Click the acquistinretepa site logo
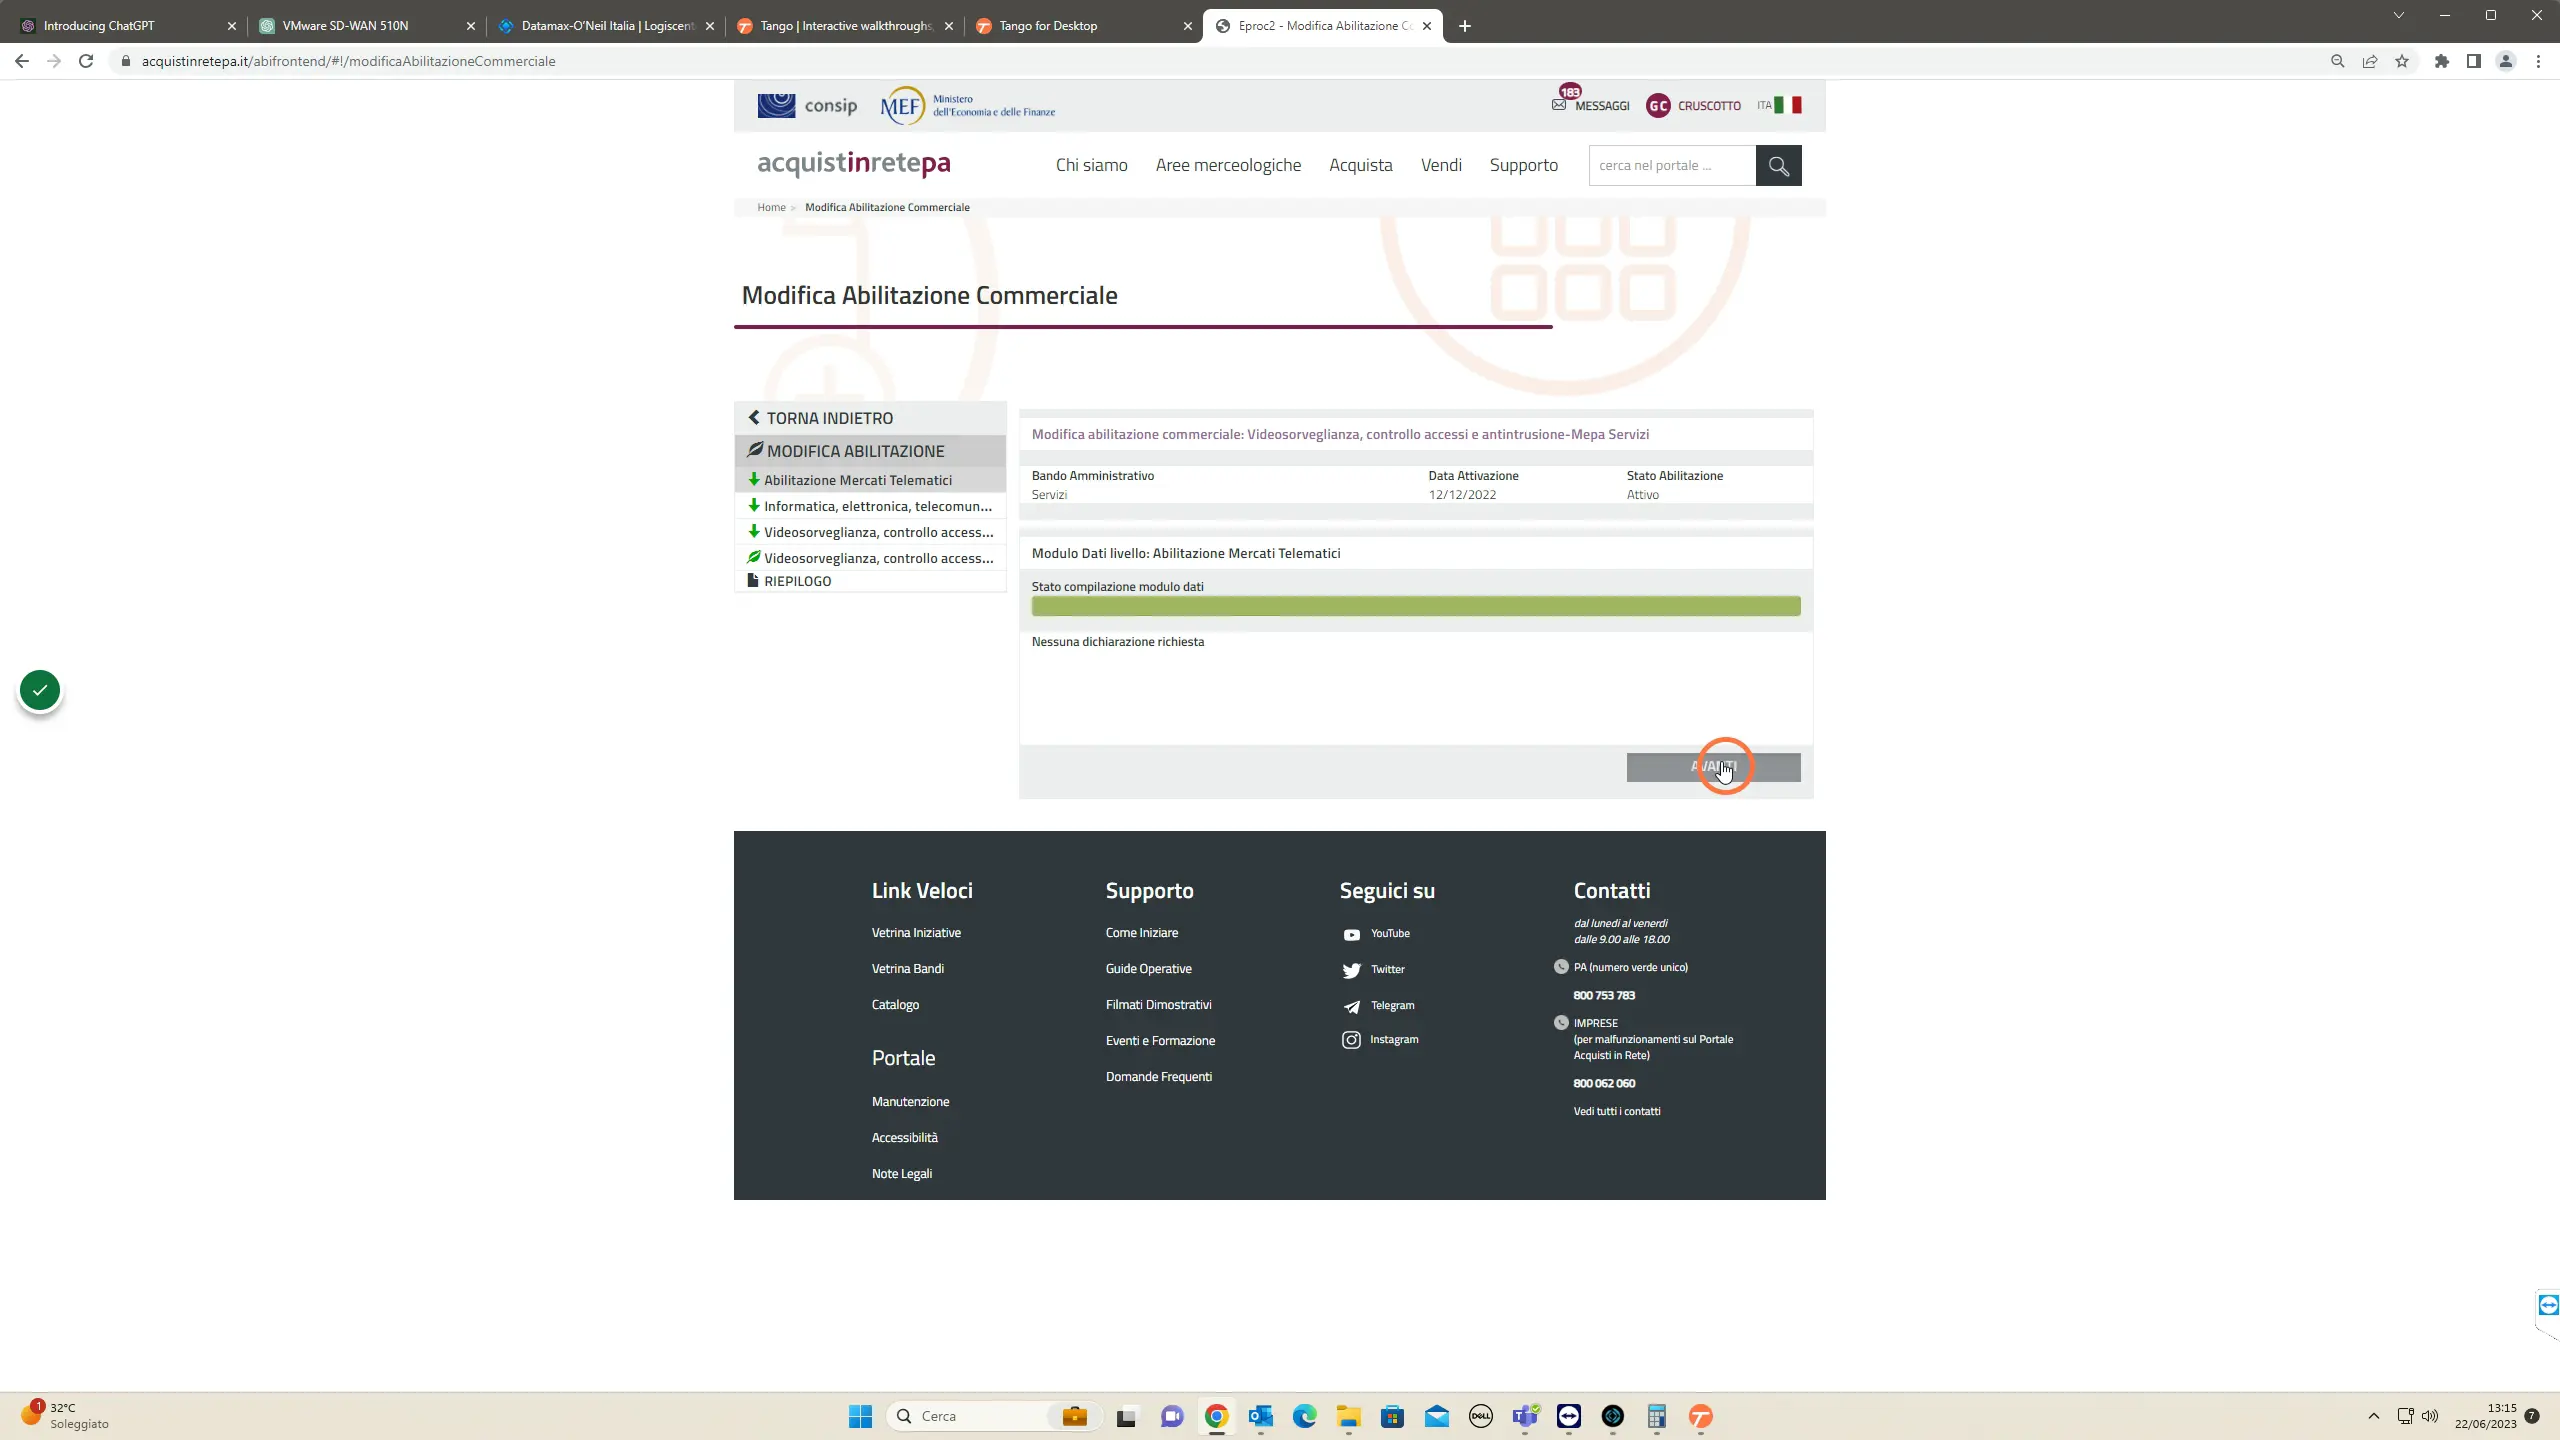This screenshot has width=2560, height=1440. coord(854,163)
